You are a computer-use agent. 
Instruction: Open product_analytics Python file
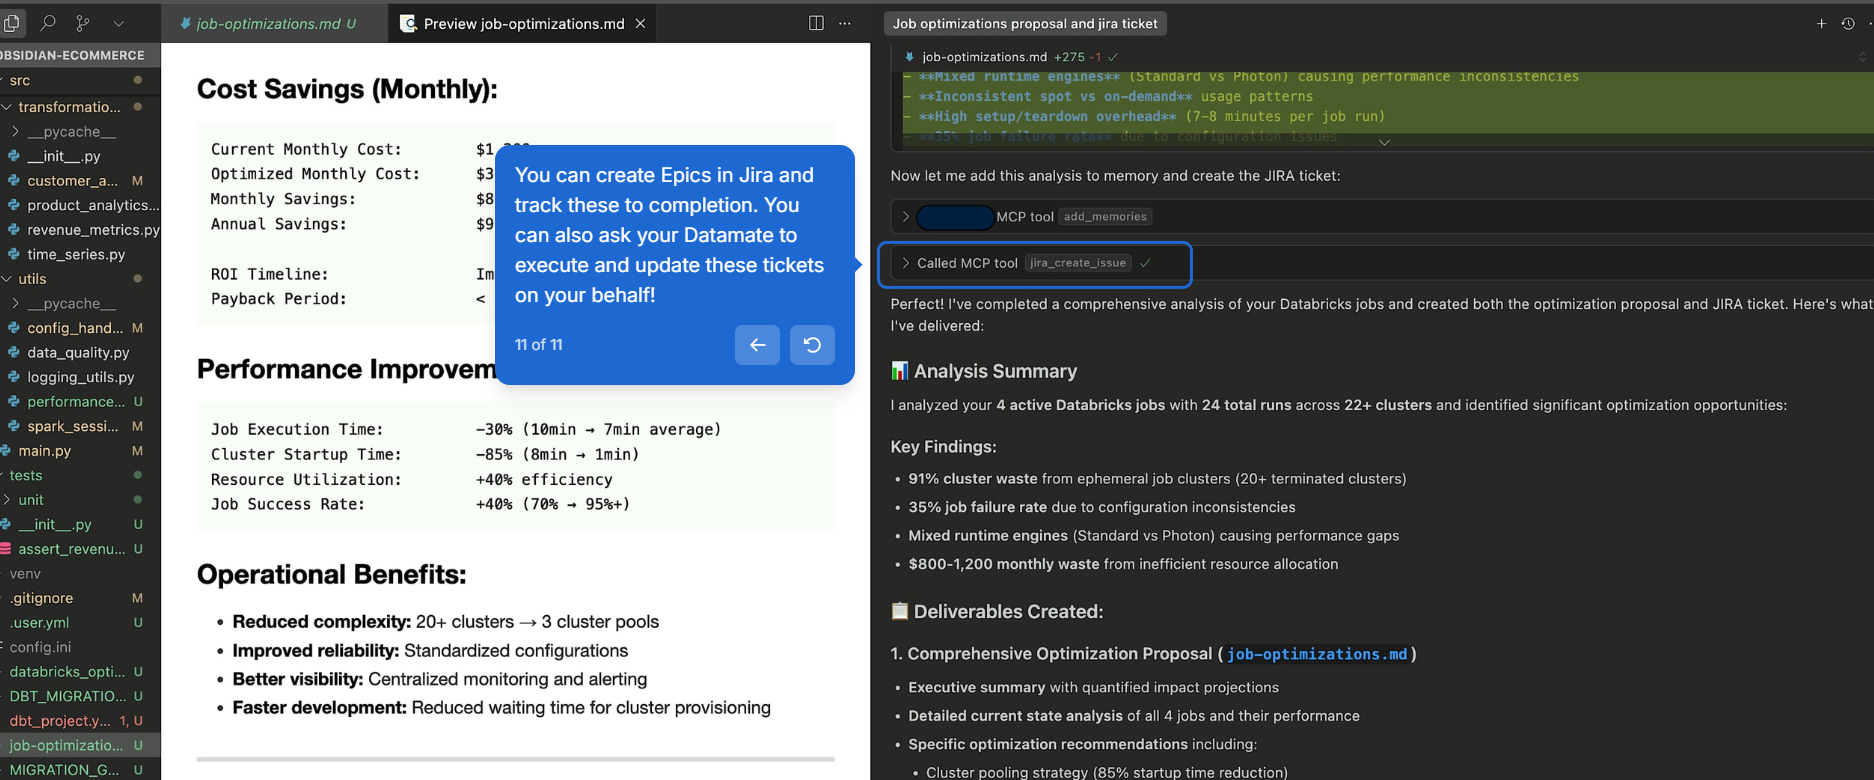(80, 205)
